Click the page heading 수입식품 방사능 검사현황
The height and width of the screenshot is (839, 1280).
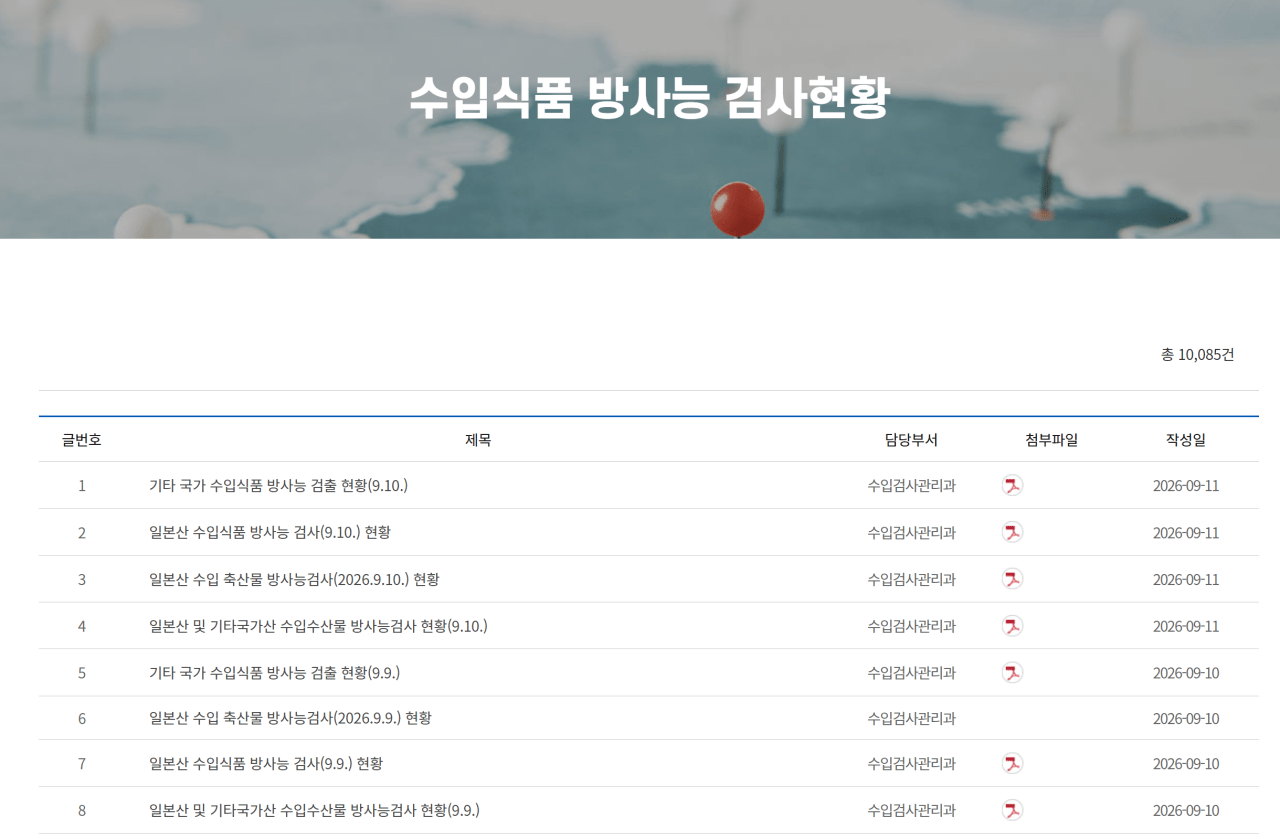tap(649, 98)
